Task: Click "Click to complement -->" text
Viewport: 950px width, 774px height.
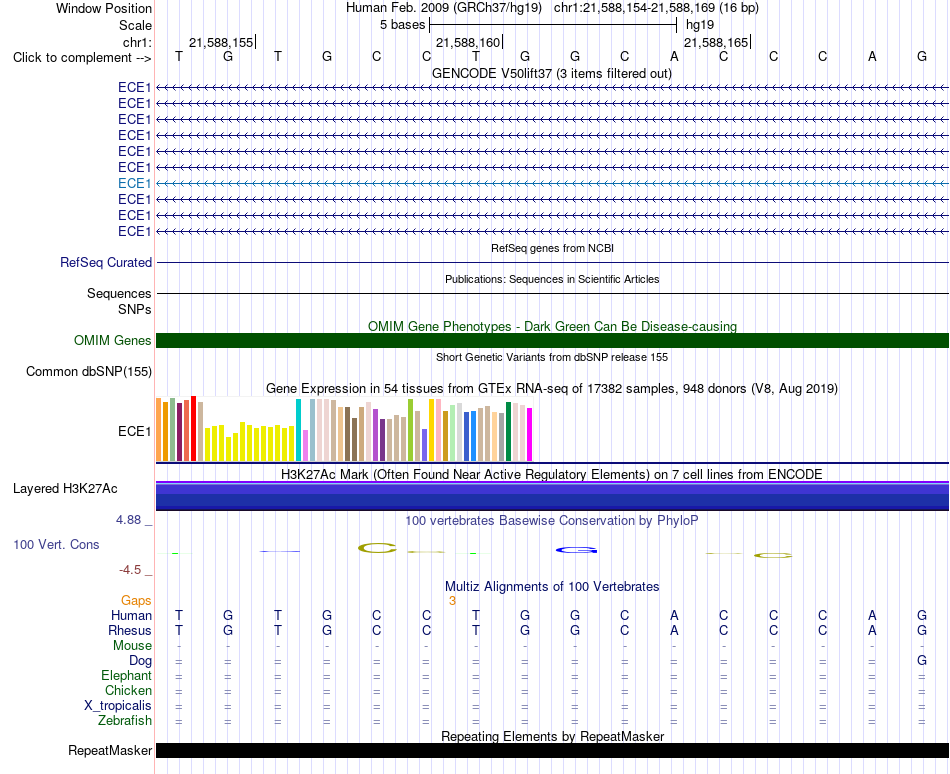Action: pos(82,58)
